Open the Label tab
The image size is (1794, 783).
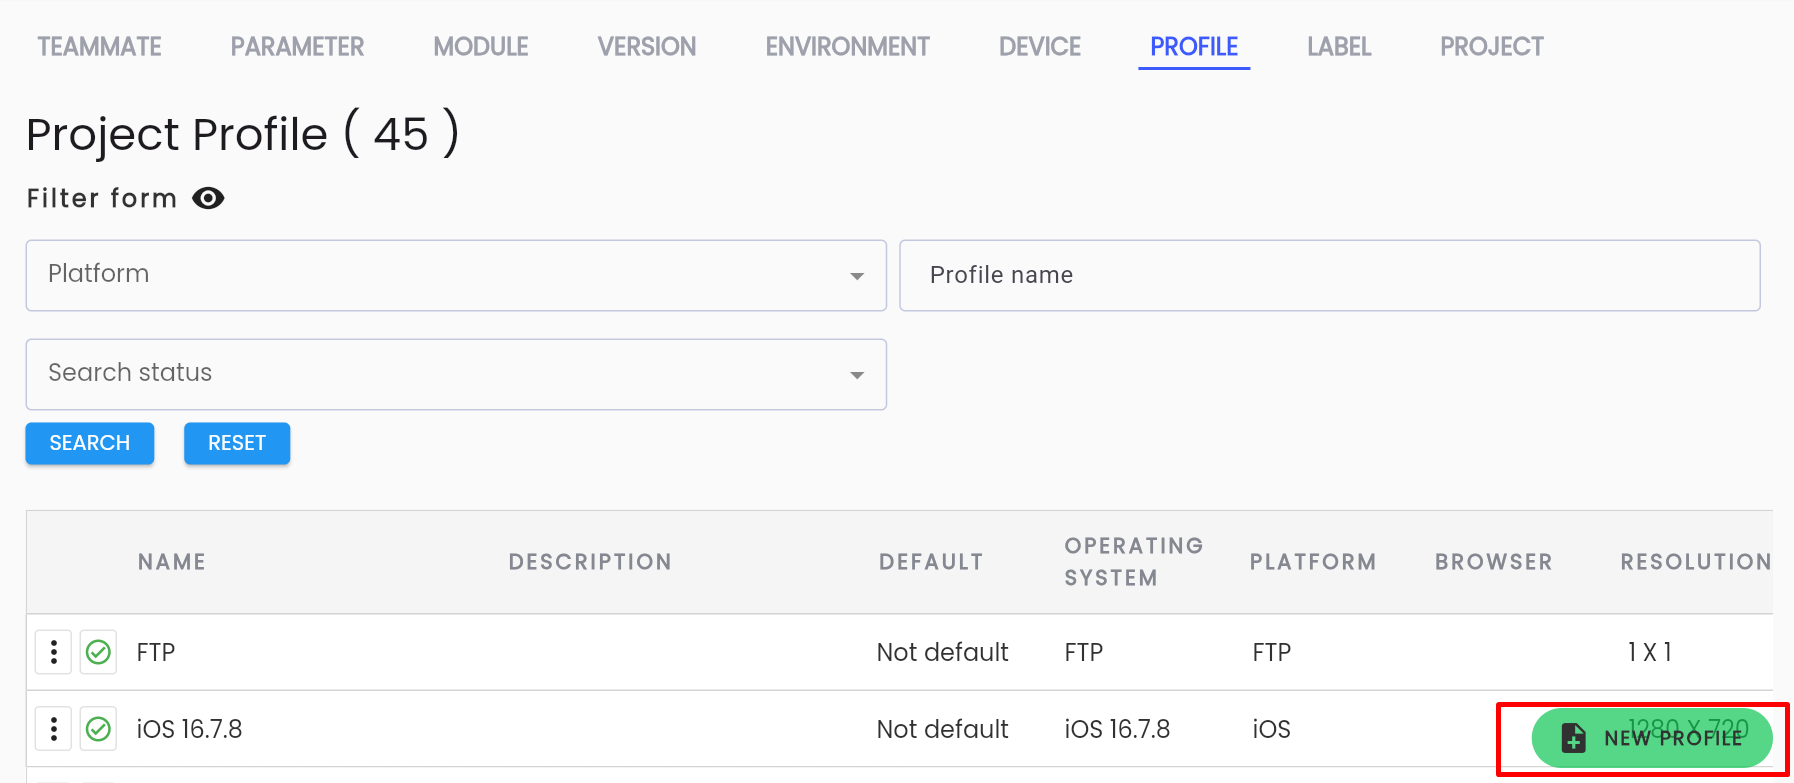click(x=1339, y=47)
